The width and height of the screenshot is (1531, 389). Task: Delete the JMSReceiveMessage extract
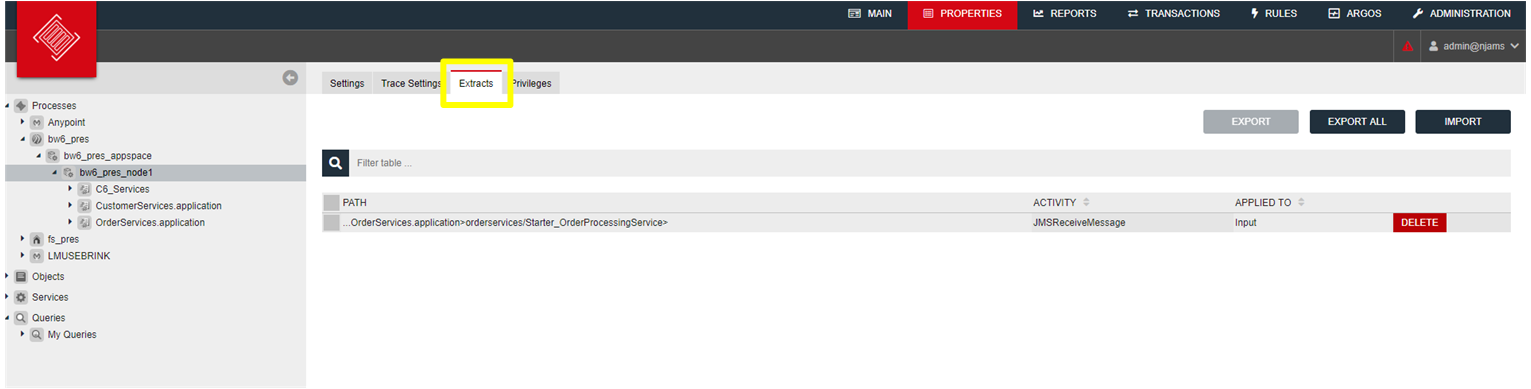[x=1419, y=223]
